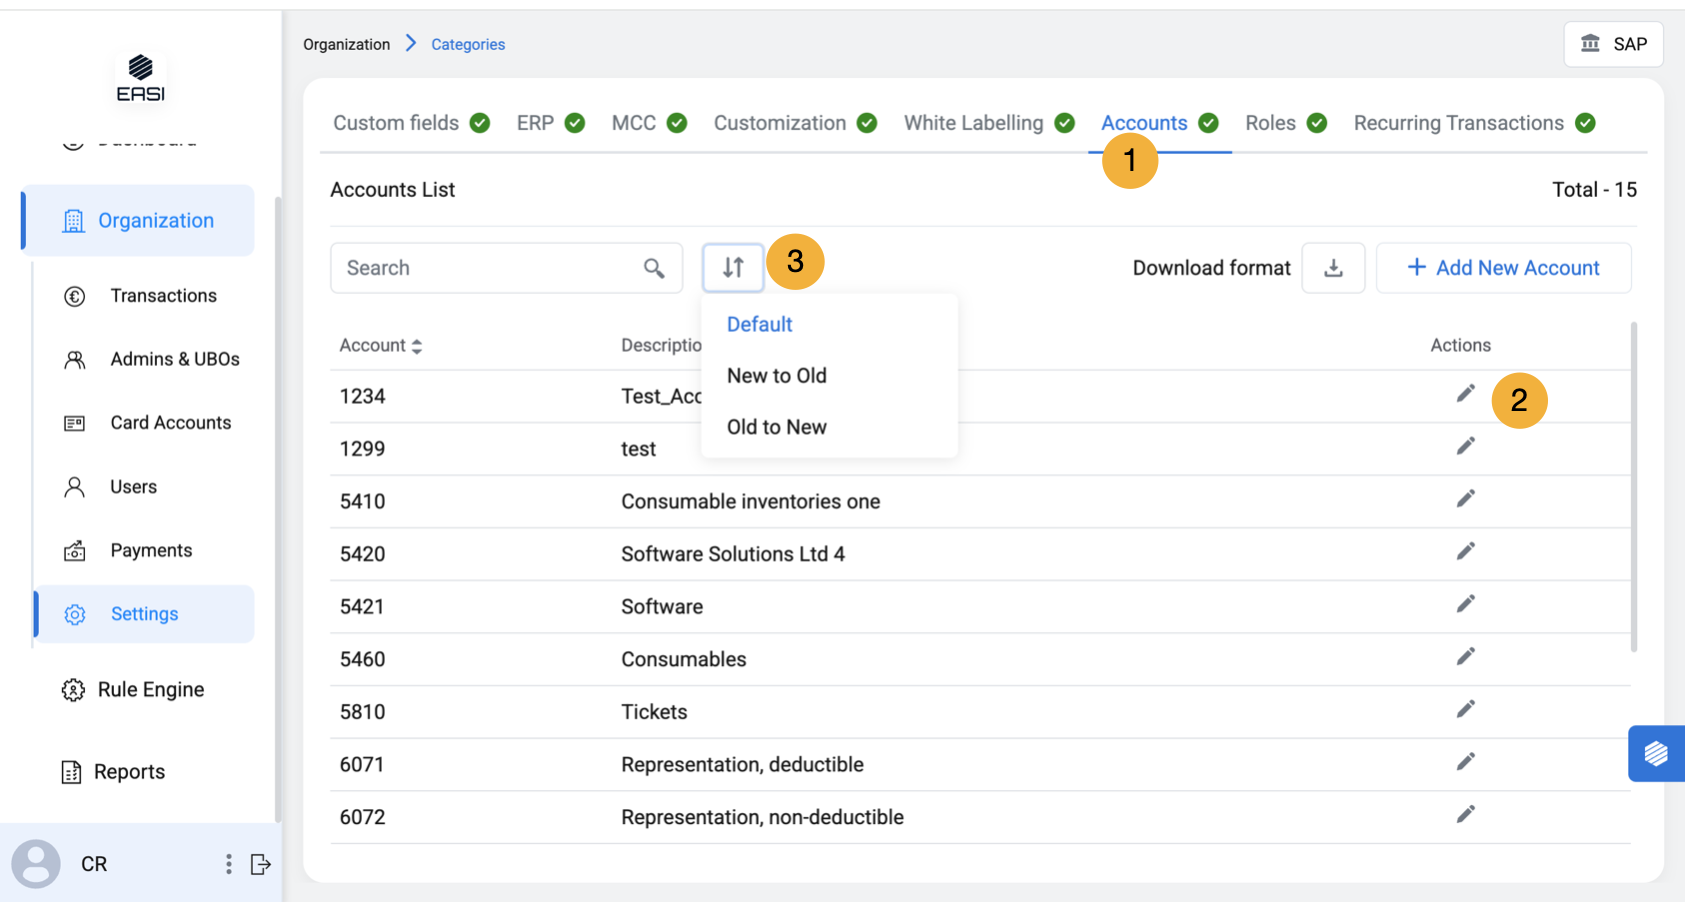The height and width of the screenshot is (902, 1696).
Task: Click edit pencil for Tickets account
Action: 1465,710
